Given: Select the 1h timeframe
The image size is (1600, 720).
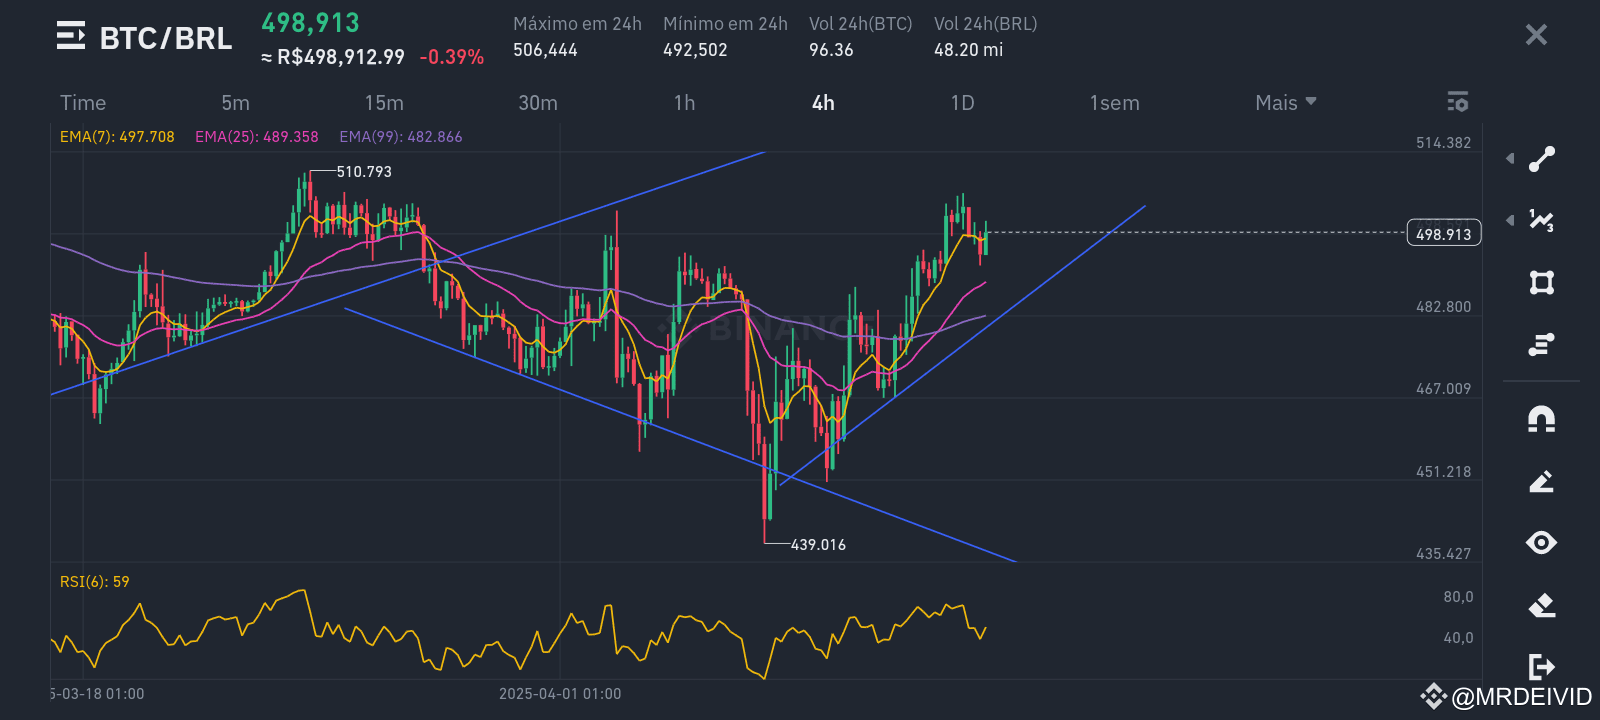Looking at the screenshot, I should (684, 103).
